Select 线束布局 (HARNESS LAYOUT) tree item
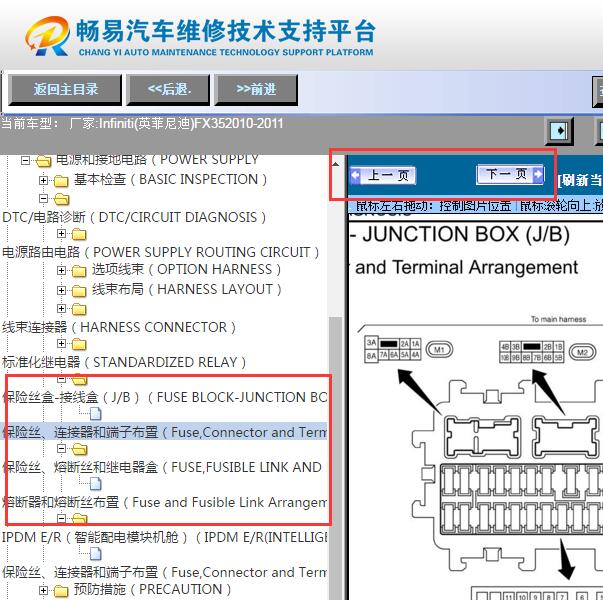603x600 pixels. point(187,290)
